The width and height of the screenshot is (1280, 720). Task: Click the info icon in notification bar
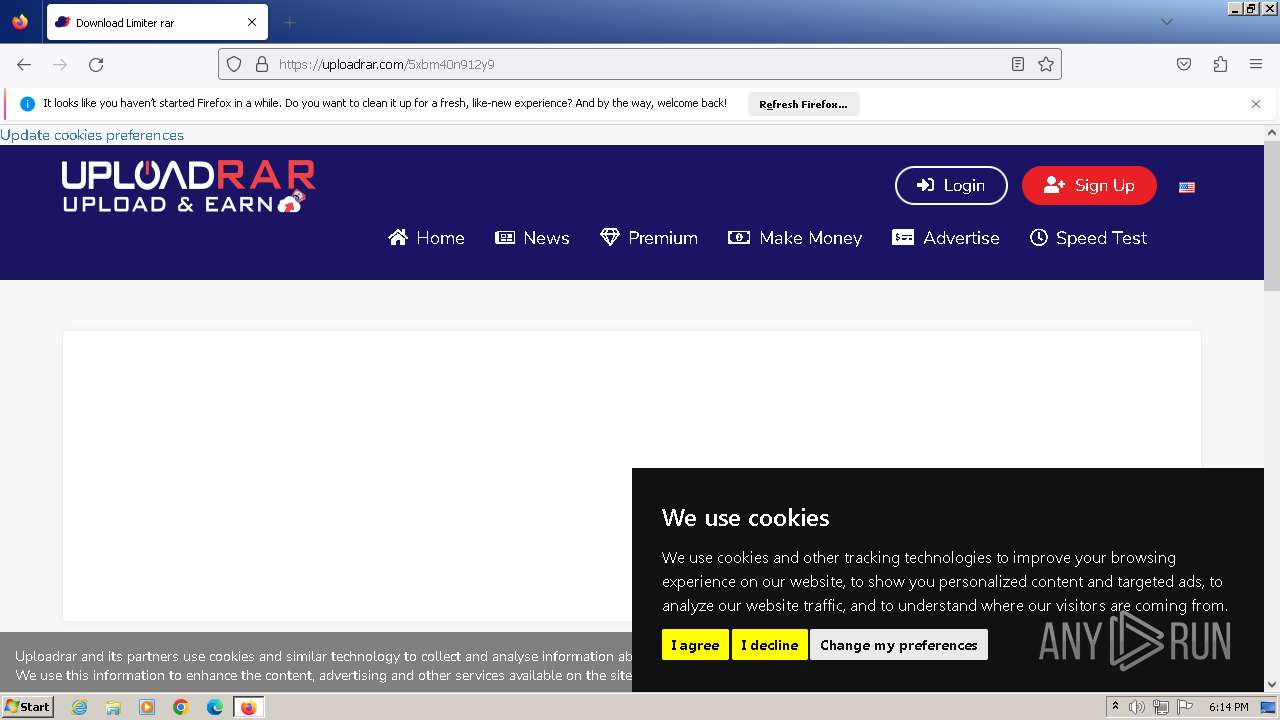tap(27, 104)
